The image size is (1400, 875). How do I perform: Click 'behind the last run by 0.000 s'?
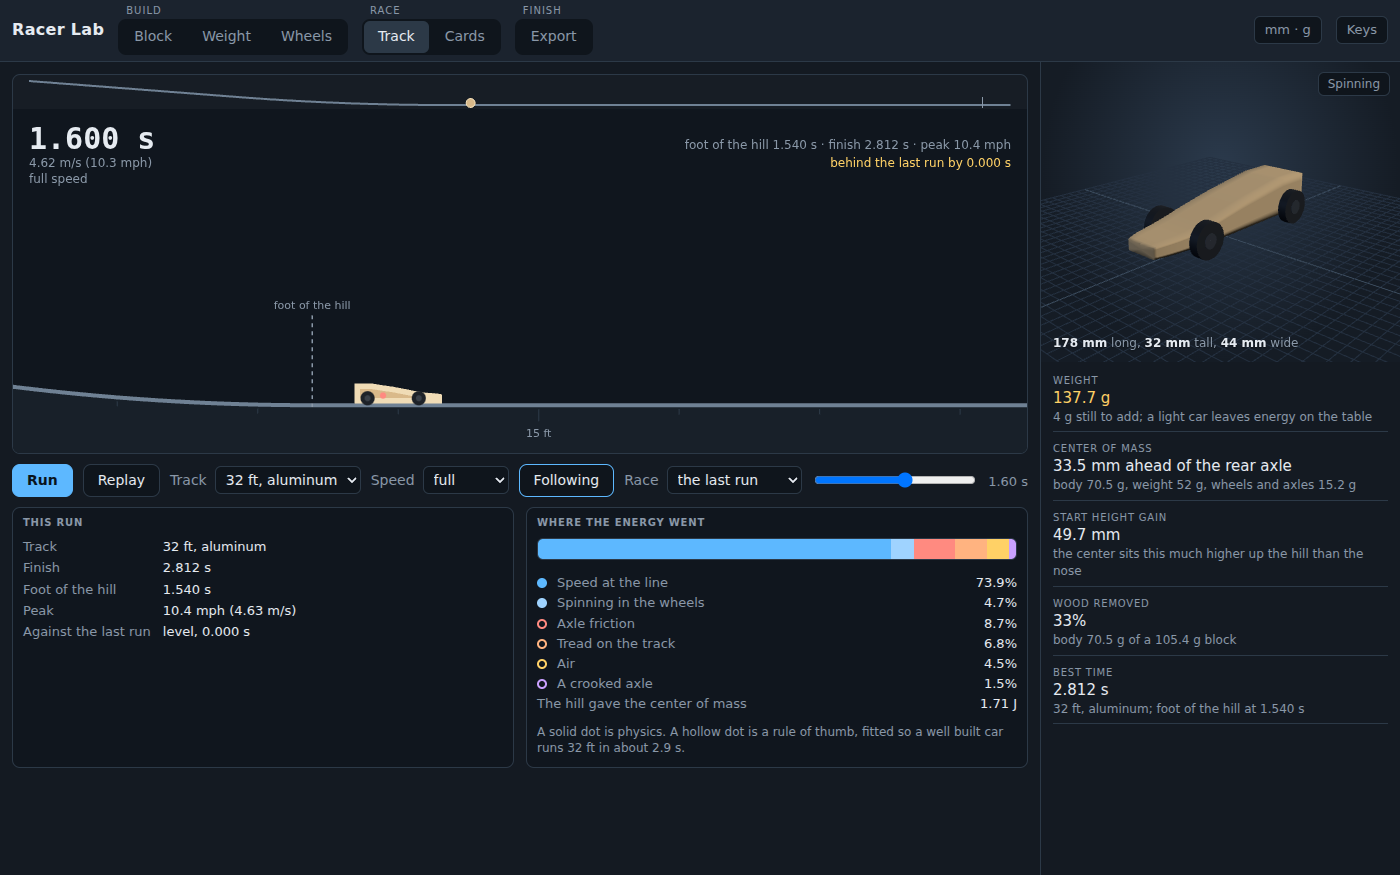[x=920, y=163]
